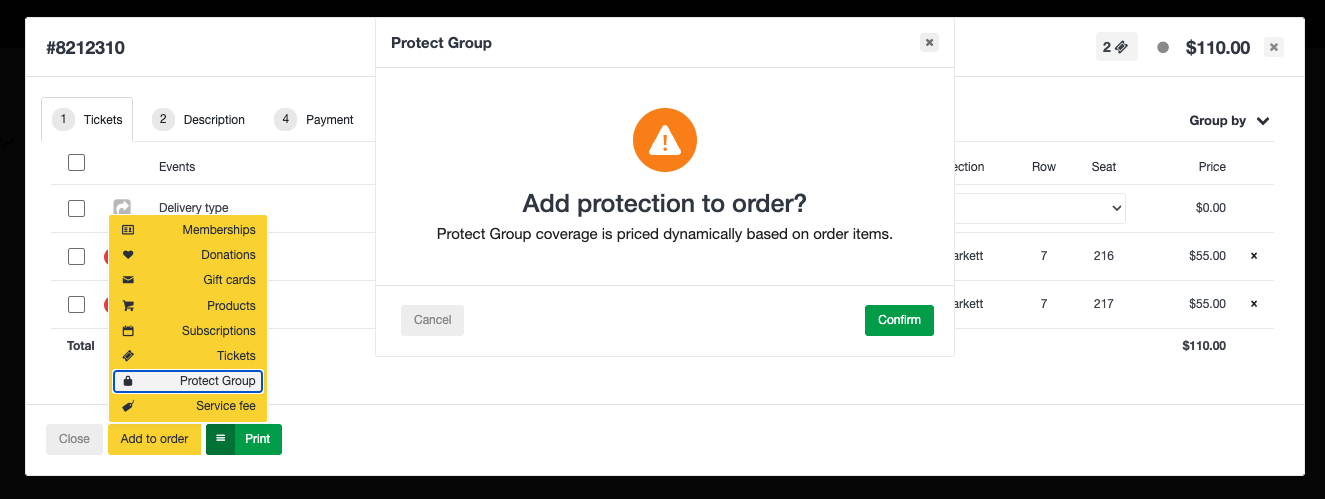Click the Protect Group lock icon

click(x=128, y=381)
